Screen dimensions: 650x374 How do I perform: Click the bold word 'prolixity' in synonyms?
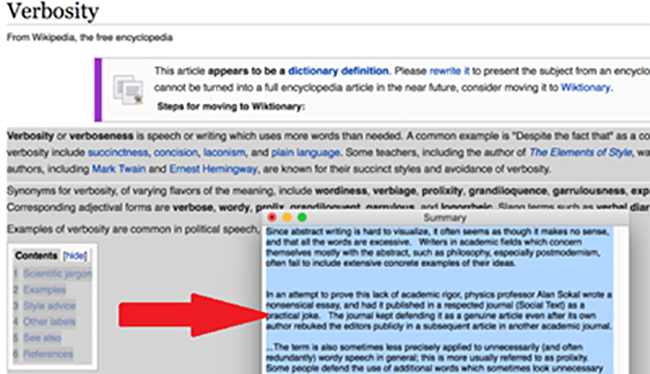click(x=442, y=191)
